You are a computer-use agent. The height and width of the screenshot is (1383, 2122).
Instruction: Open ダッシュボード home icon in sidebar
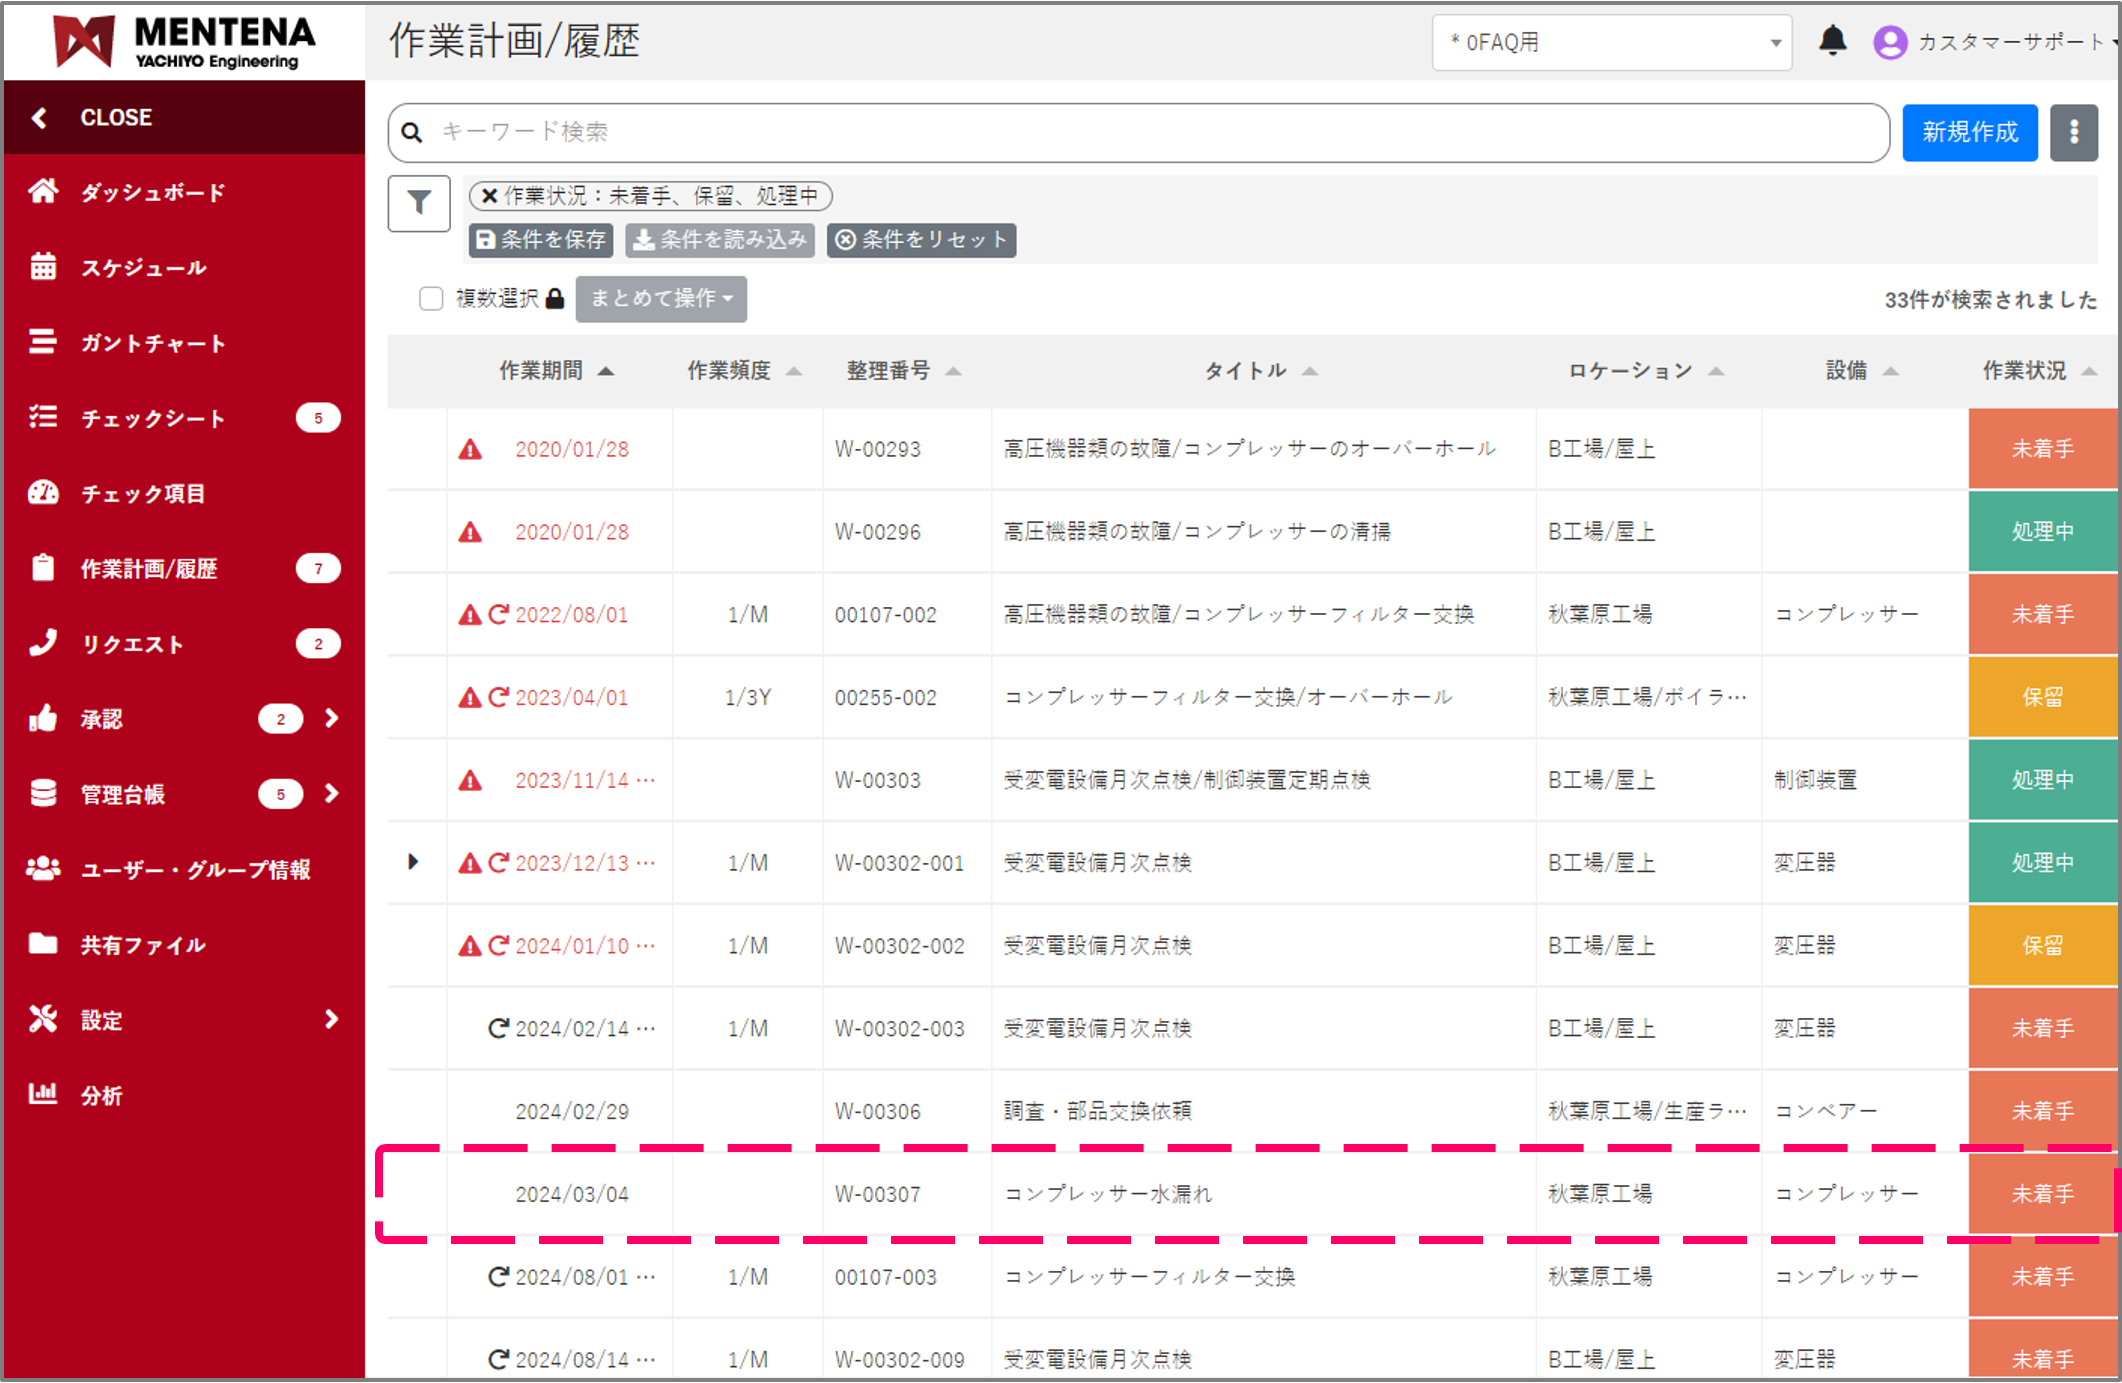(x=43, y=191)
